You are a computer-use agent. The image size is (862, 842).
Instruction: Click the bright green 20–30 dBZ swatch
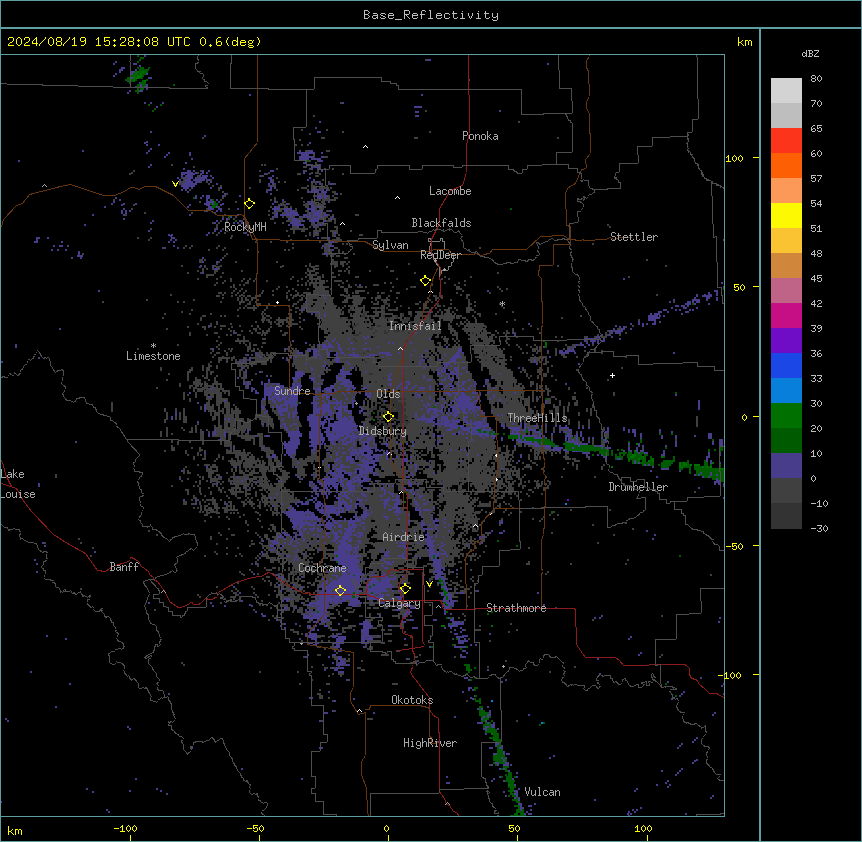point(786,416)
